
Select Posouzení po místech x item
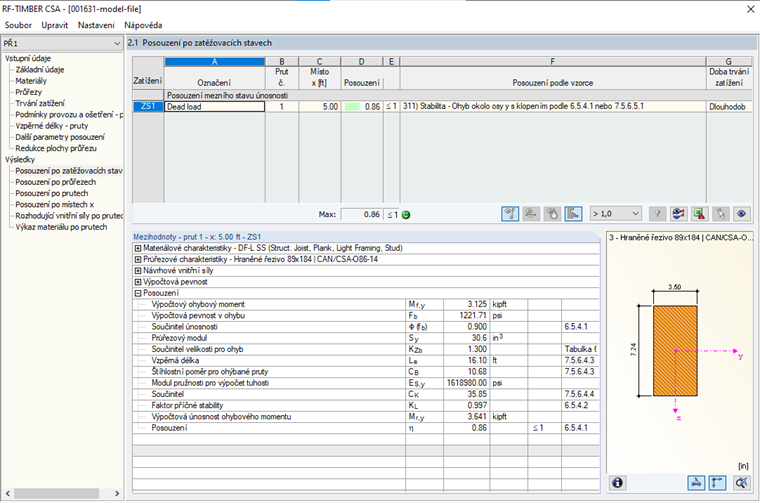coord(55,204)
